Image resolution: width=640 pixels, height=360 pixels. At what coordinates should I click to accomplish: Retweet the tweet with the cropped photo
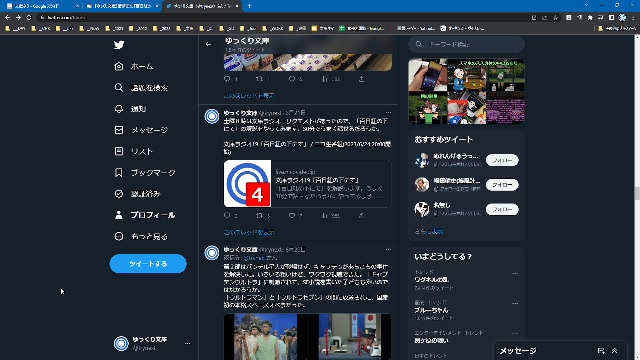260,79
